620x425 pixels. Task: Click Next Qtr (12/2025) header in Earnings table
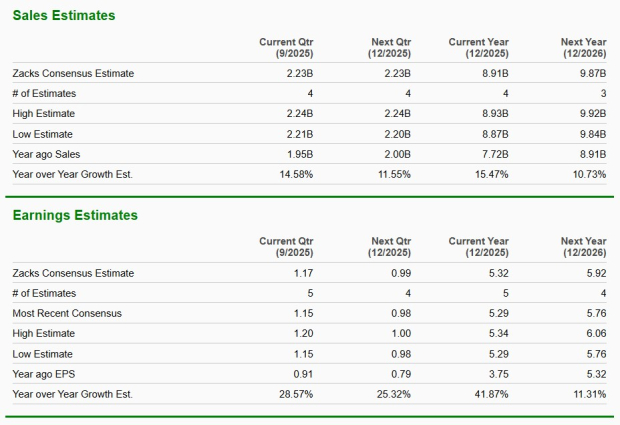[391, 247]
